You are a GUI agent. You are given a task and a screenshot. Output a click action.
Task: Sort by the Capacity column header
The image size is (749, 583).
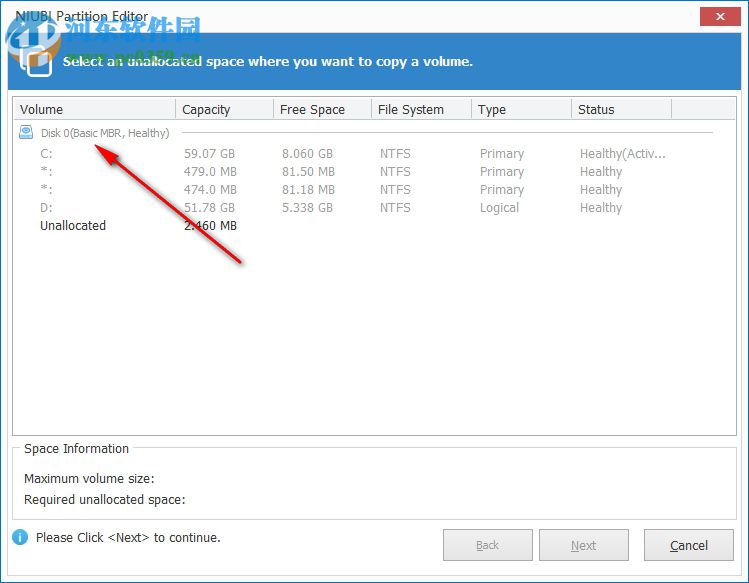(225, 109)
